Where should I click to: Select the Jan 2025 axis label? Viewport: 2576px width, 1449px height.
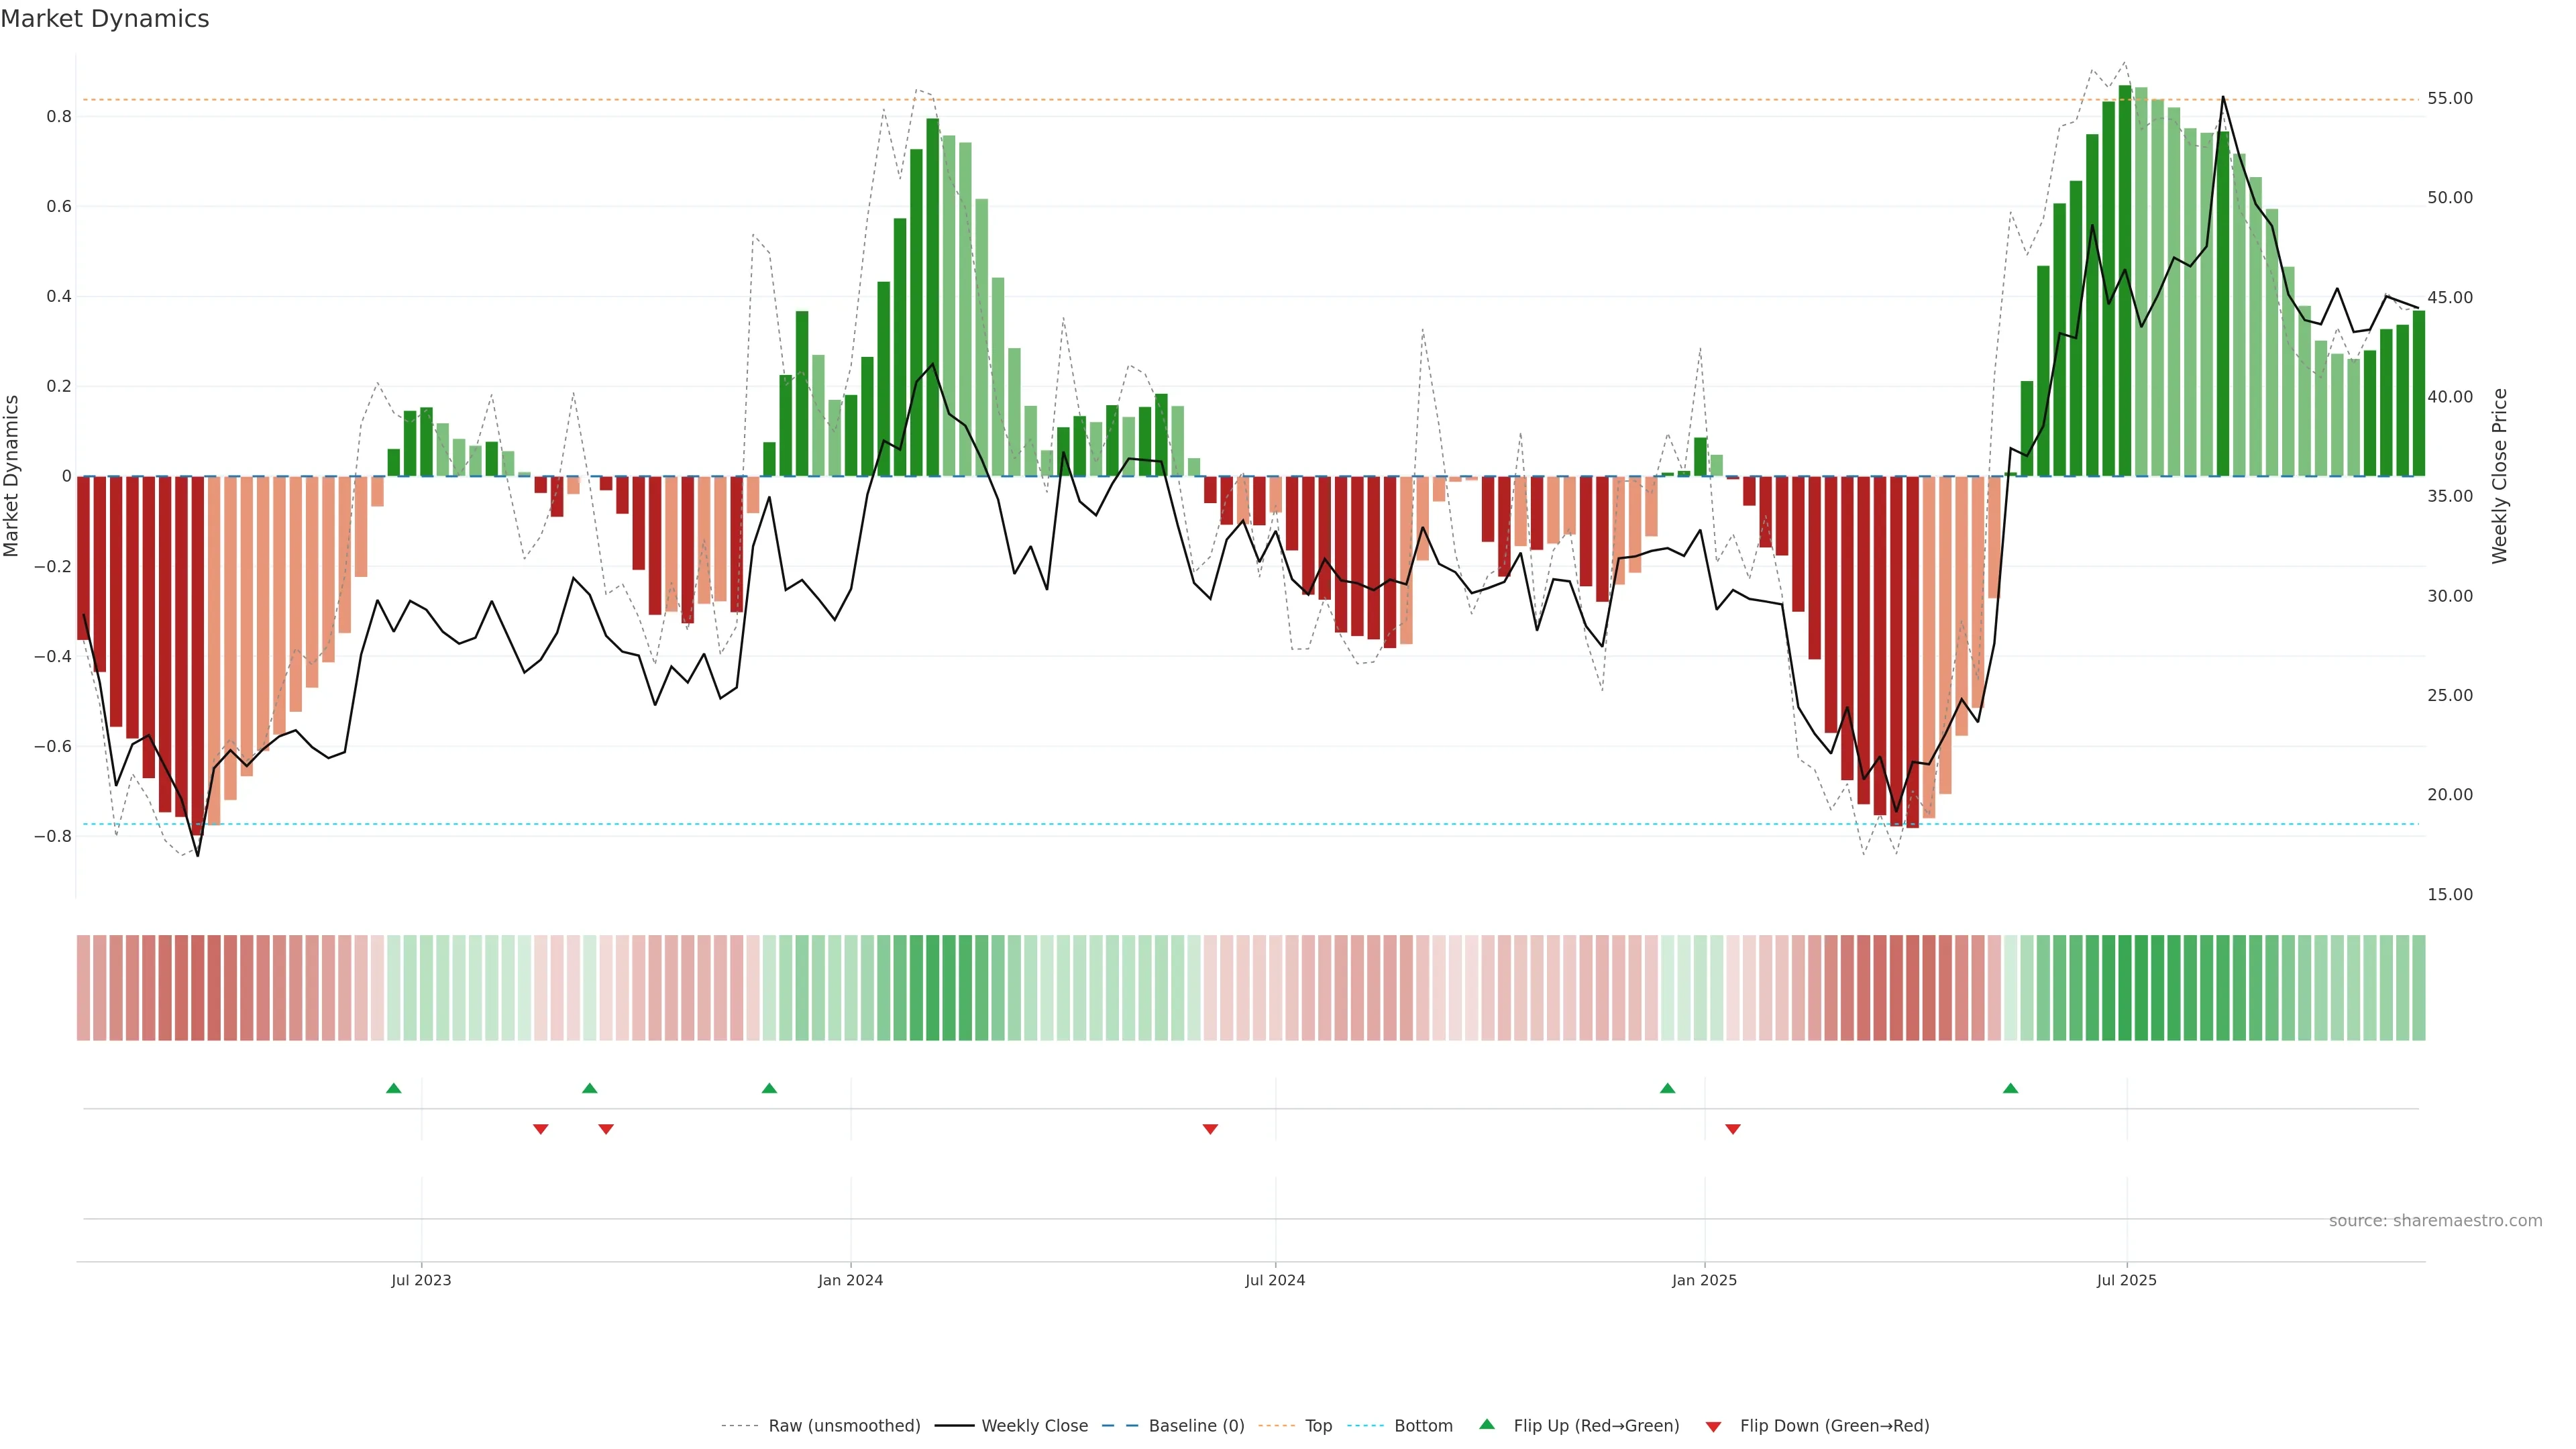coord(1704,1280)
